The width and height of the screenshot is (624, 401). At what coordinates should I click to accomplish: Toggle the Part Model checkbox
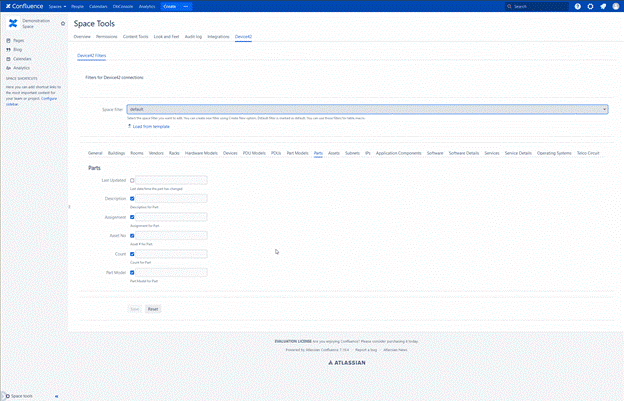point(132,272)
